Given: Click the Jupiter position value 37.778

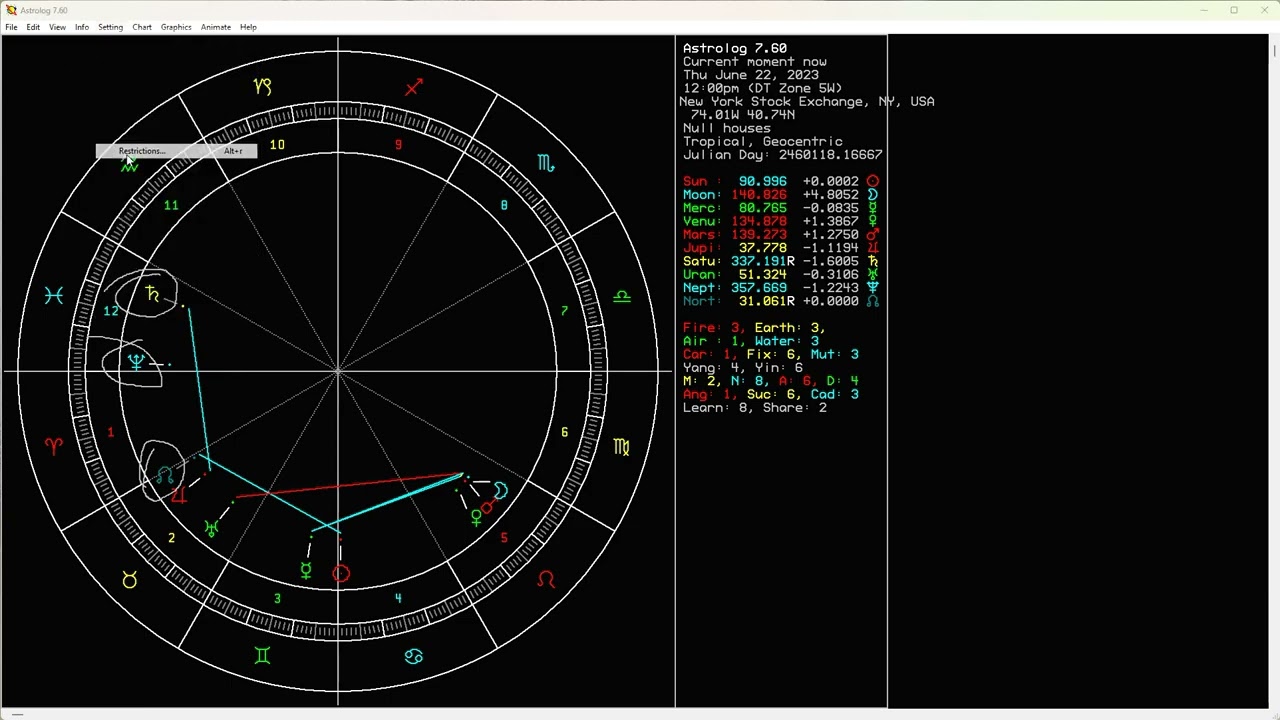Looking at the screenshot, I should click(x=763, y=248).
